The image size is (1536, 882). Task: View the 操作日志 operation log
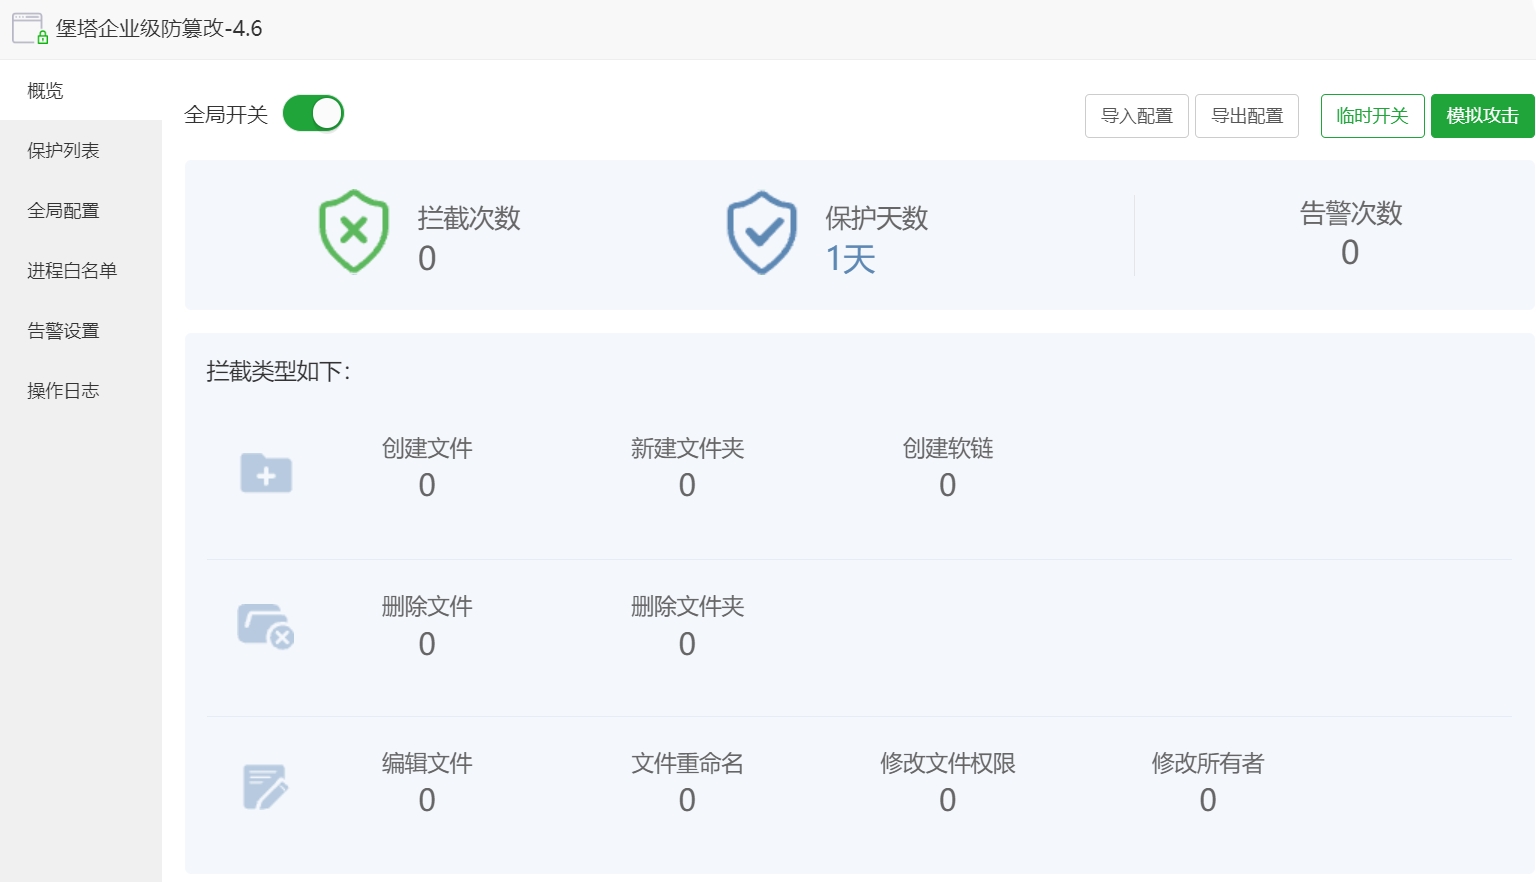[x=63, y=390]
